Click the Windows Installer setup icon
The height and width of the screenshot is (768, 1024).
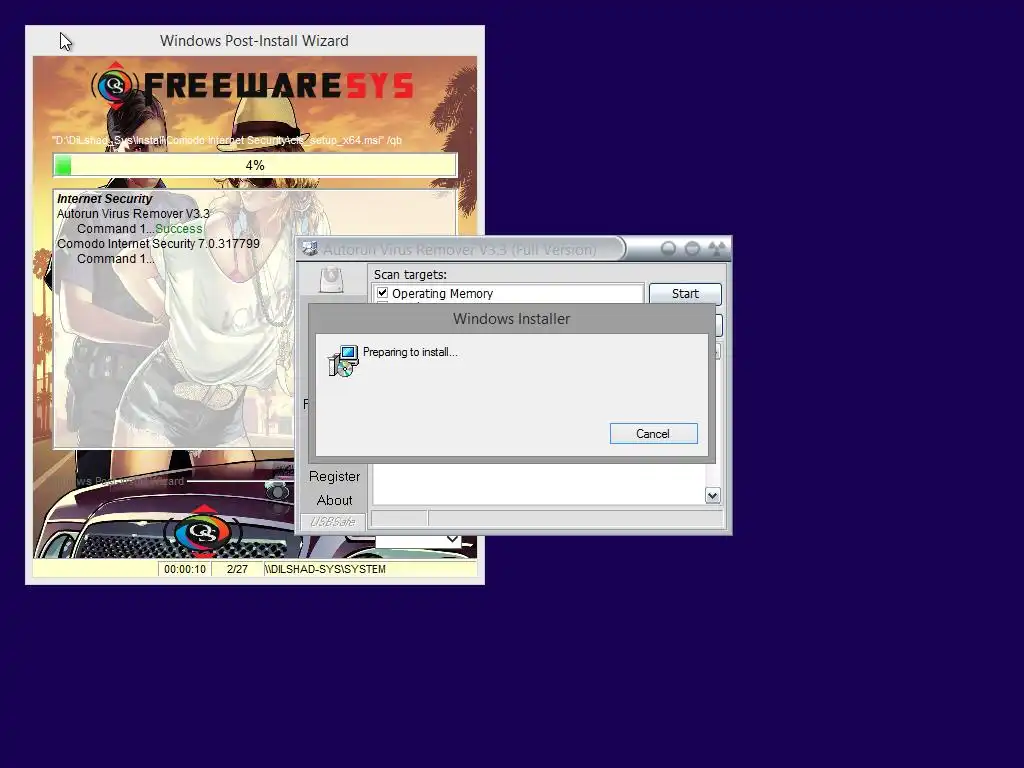(343, 360)
